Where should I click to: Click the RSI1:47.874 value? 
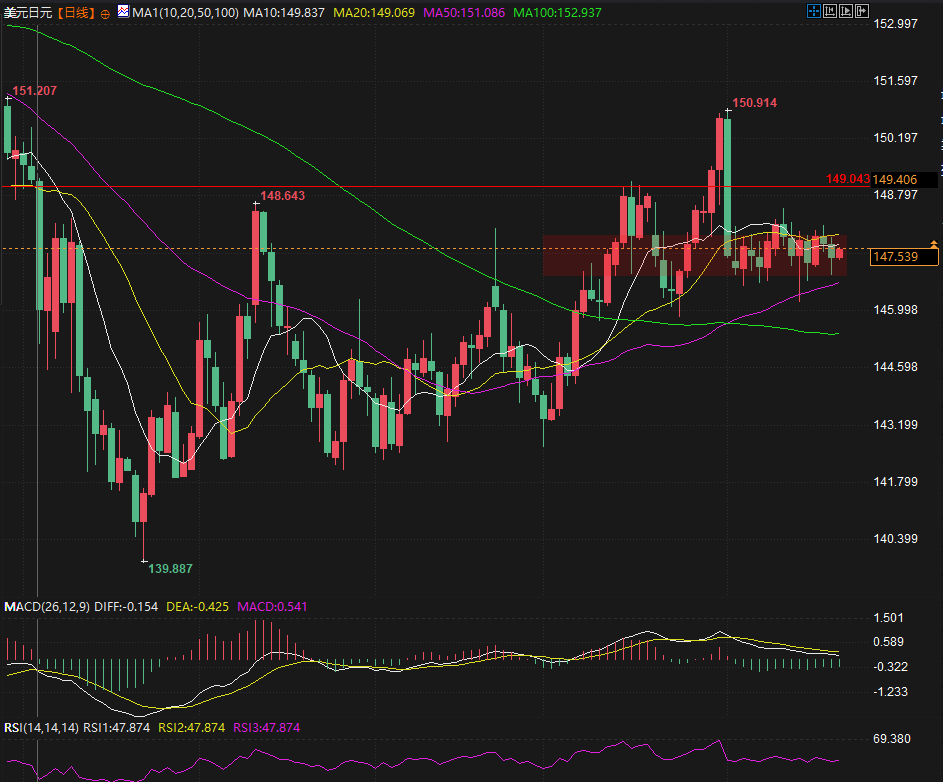117,727
